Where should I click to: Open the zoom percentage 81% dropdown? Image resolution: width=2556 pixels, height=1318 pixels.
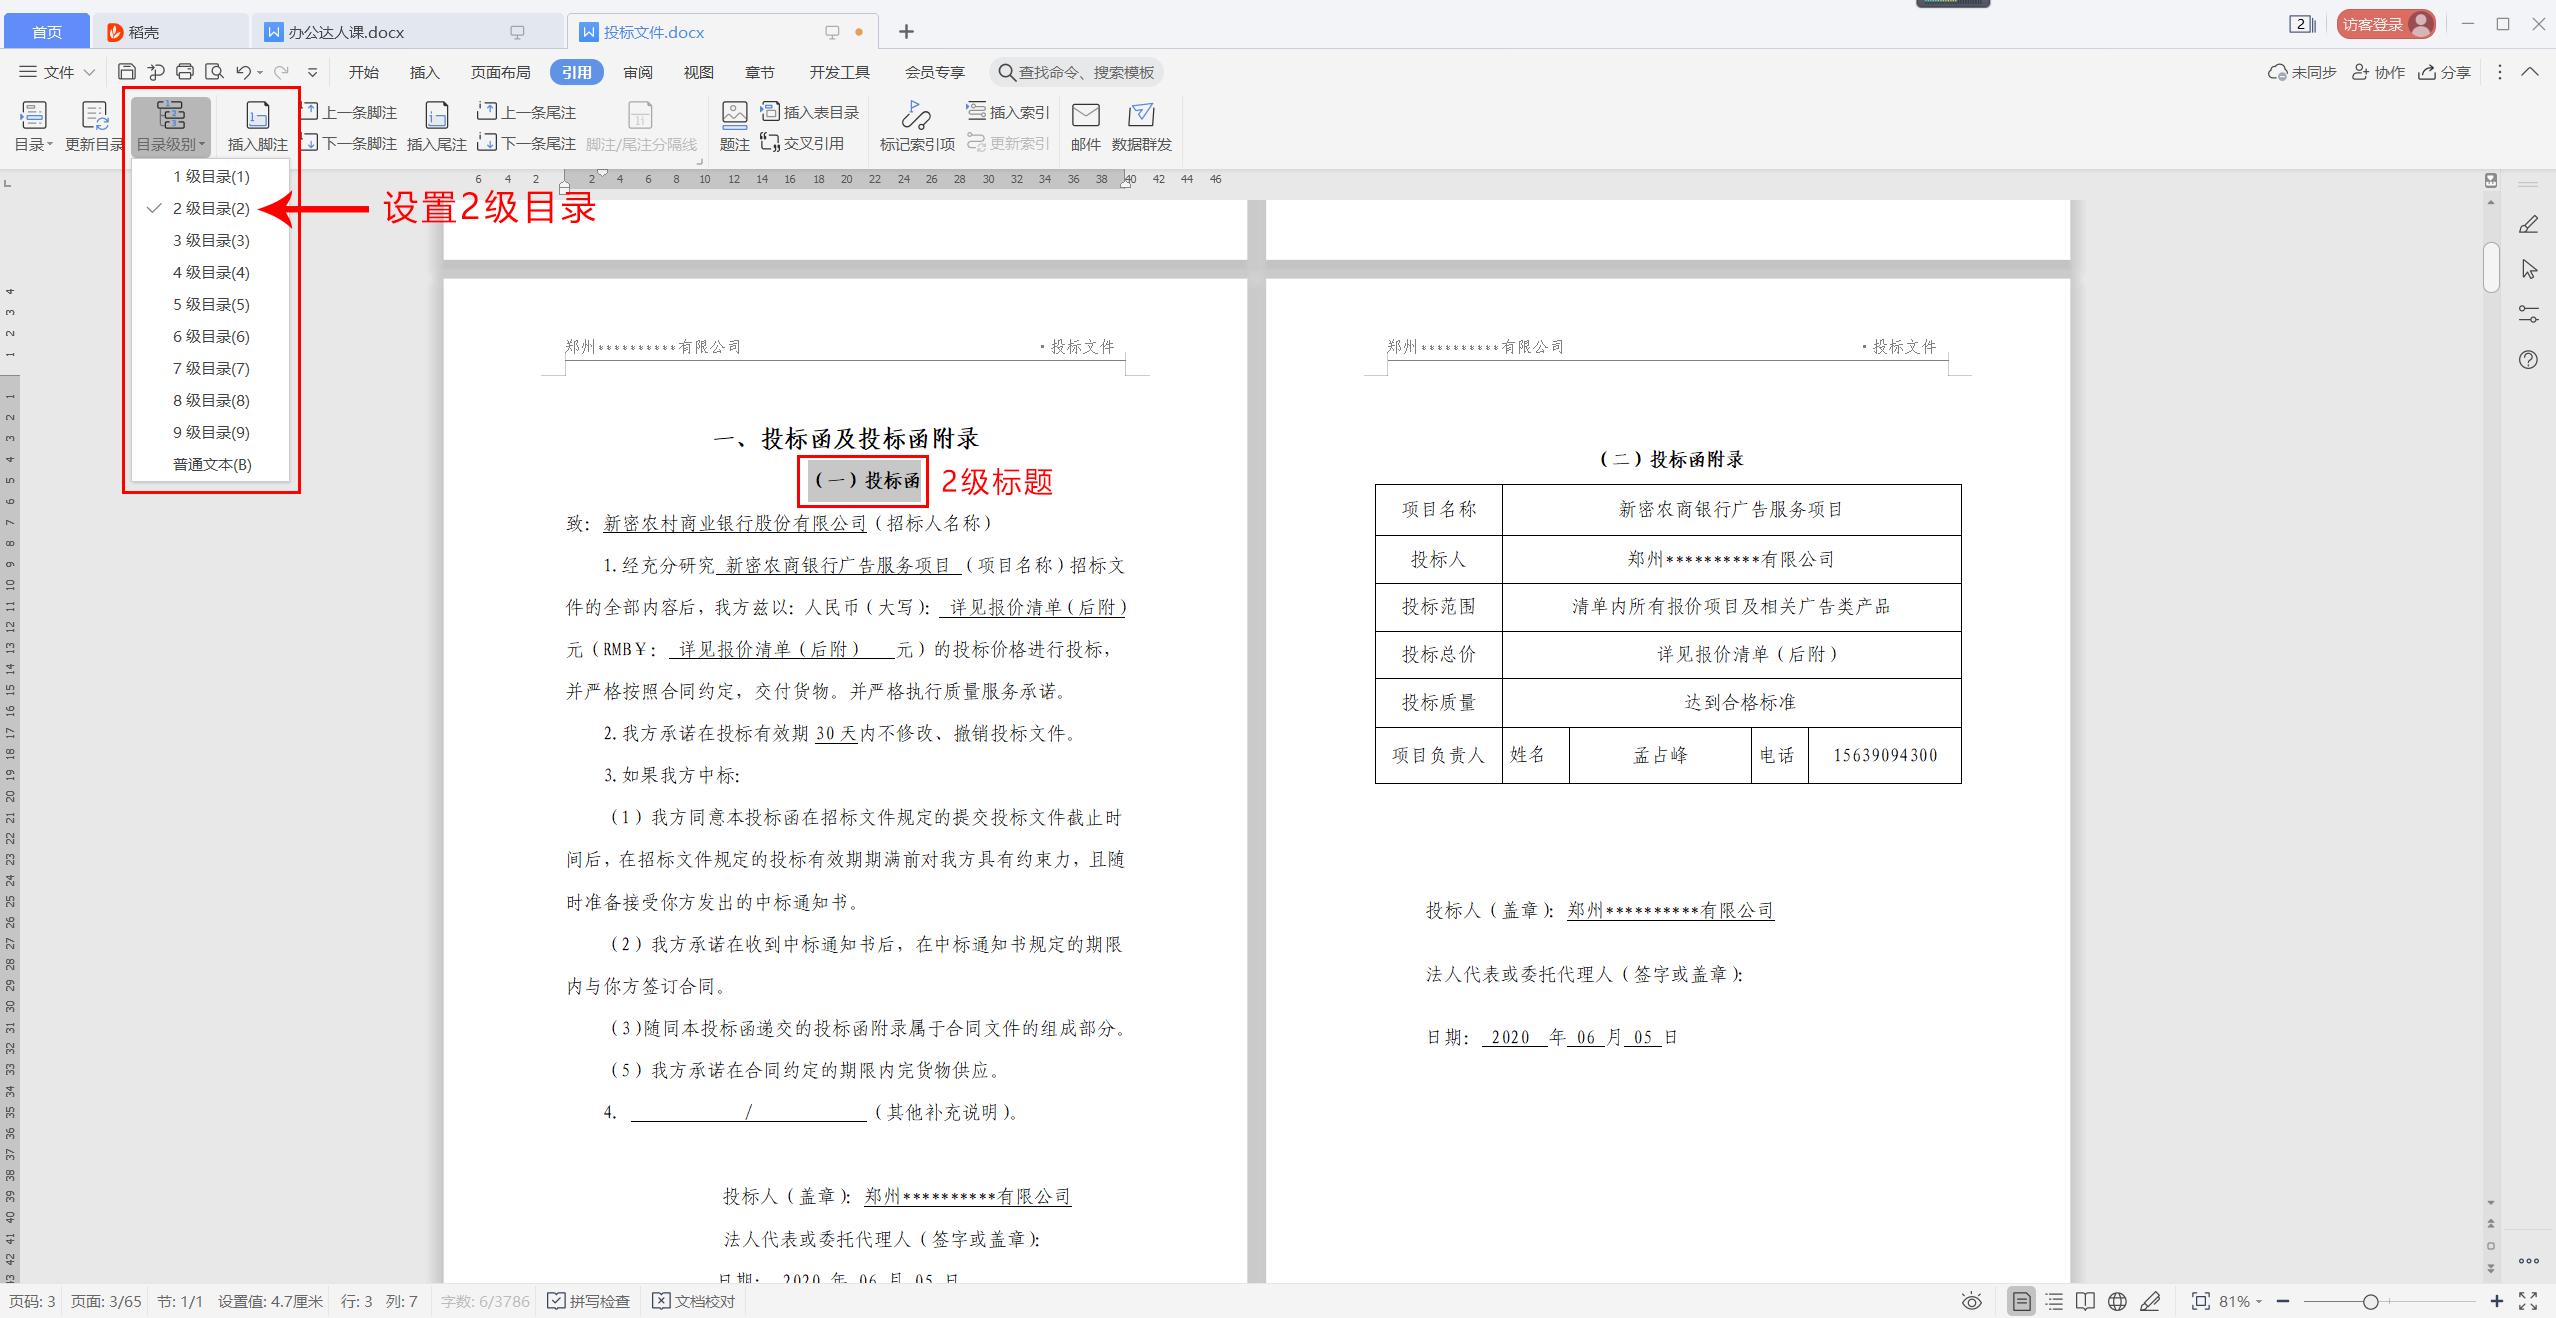point(2241,1301)
